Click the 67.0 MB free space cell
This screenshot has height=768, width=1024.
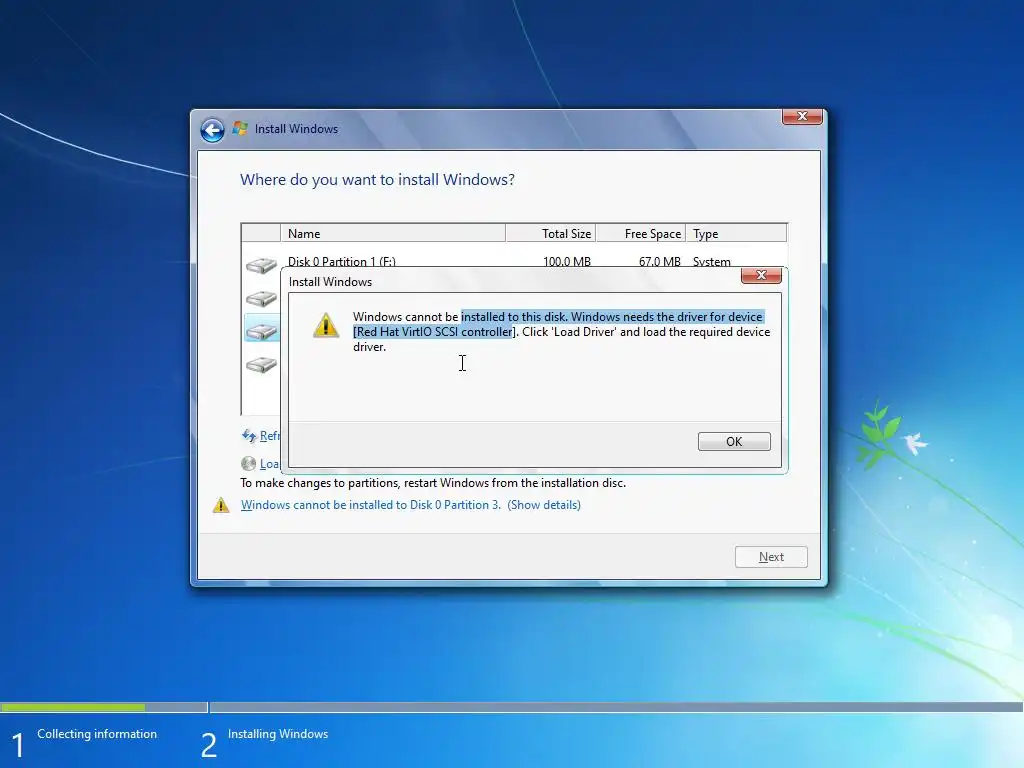pos(660,261)
